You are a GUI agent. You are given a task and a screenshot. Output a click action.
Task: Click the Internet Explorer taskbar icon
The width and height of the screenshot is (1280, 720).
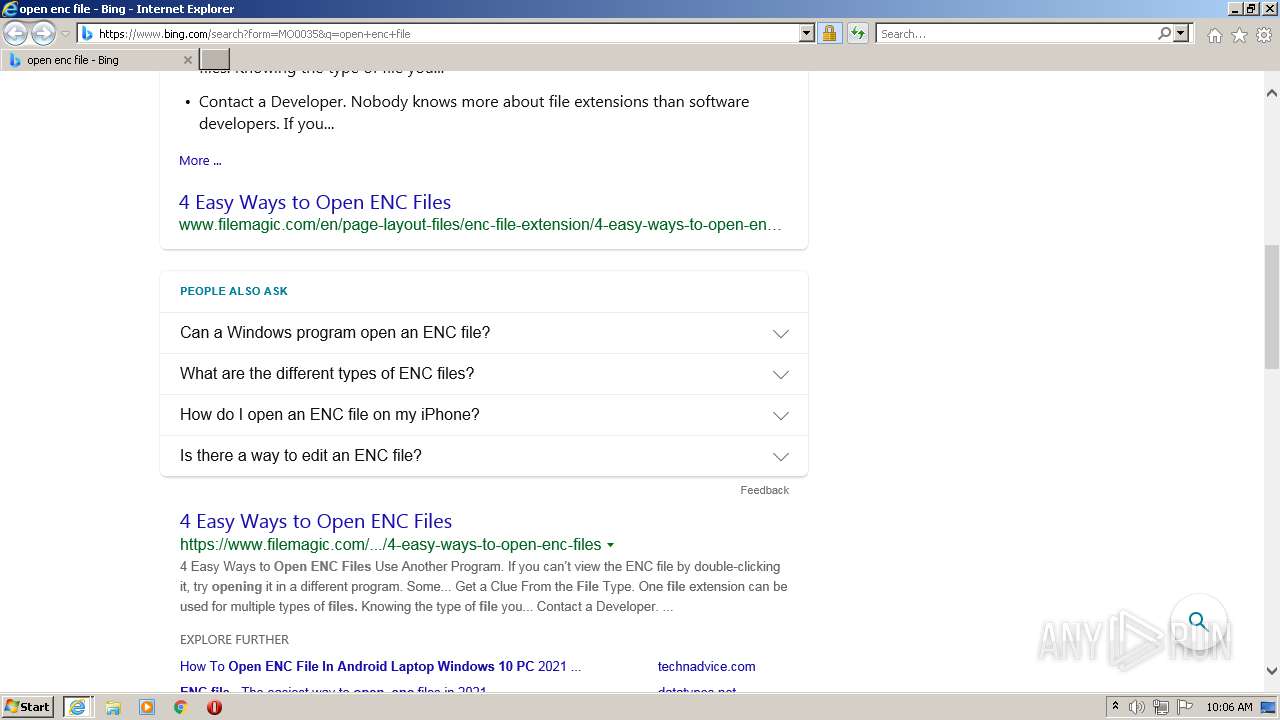77,707
